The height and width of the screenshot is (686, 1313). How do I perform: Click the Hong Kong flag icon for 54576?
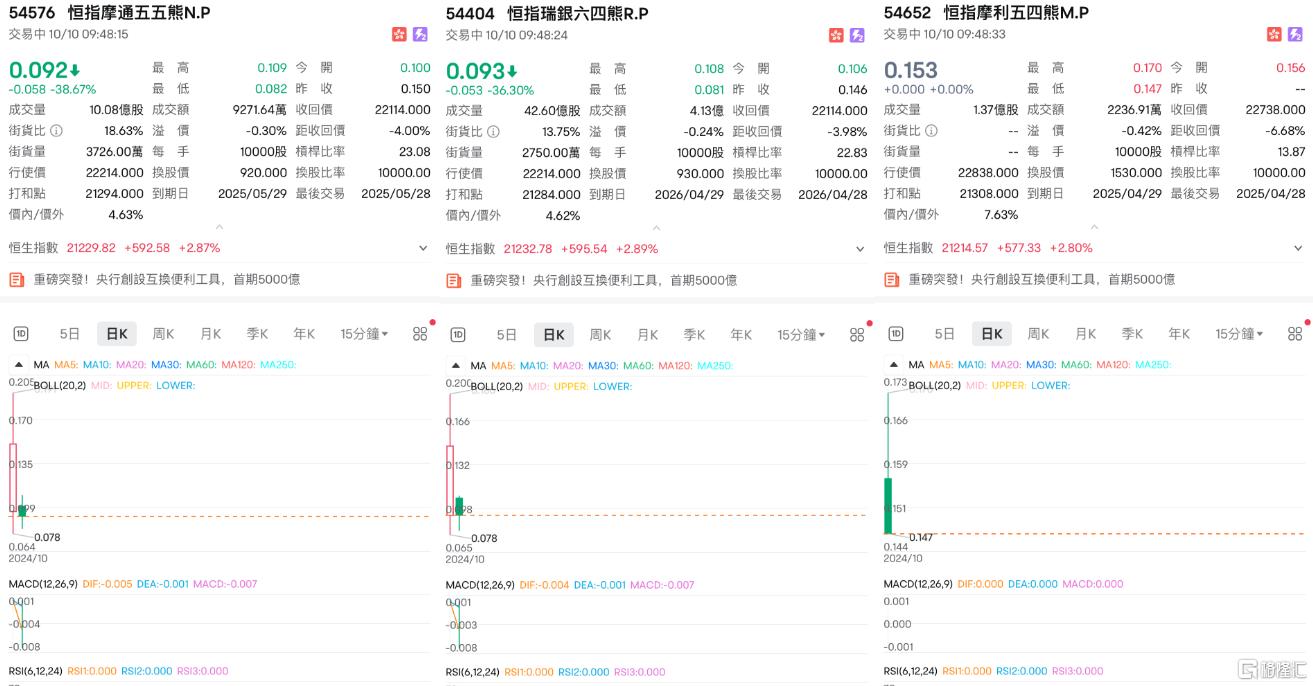click(400, 35)
